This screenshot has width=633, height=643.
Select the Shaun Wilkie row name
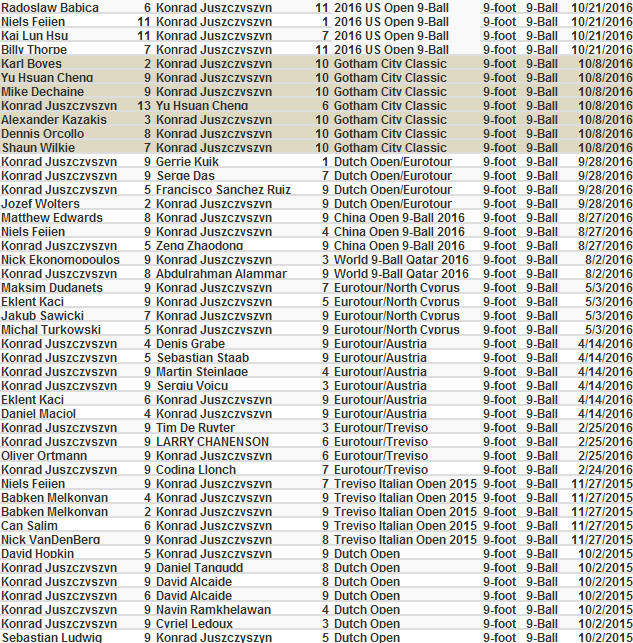pyautogui.click(x=38, y=147)
